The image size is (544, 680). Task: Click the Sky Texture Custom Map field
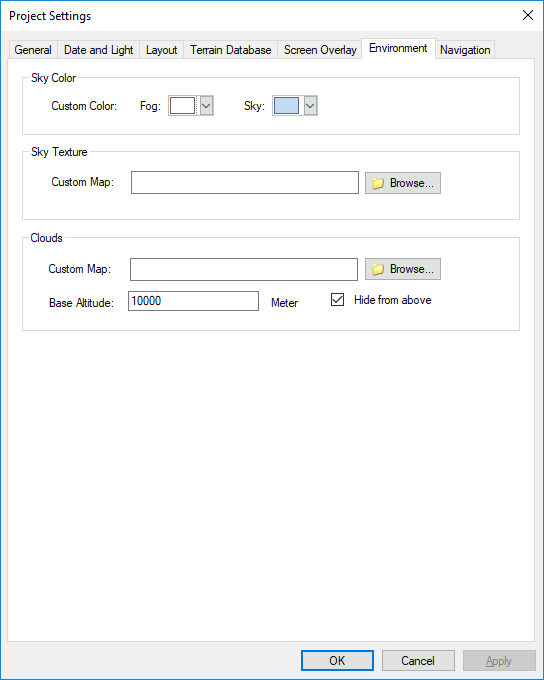[x=245, y=183]
